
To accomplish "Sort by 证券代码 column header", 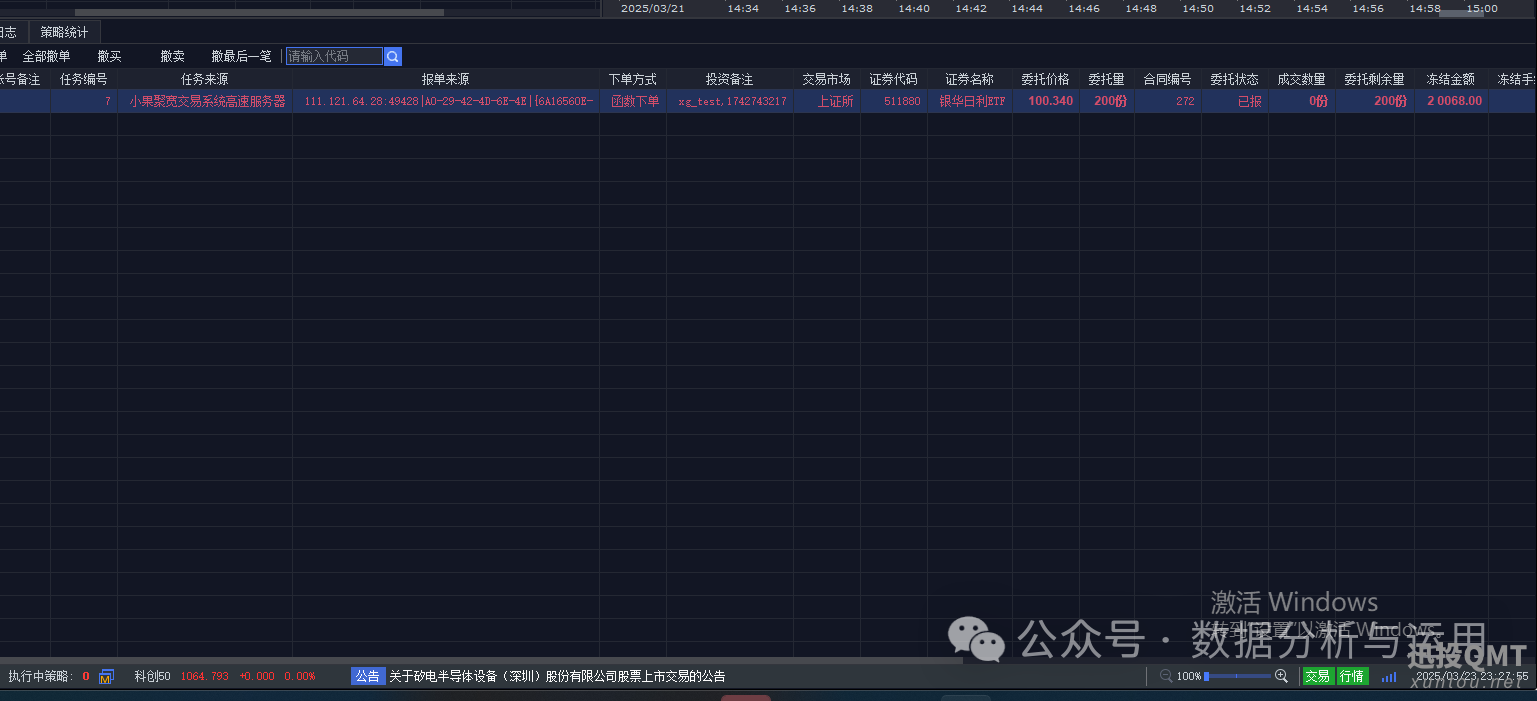I will click(894, 79).
